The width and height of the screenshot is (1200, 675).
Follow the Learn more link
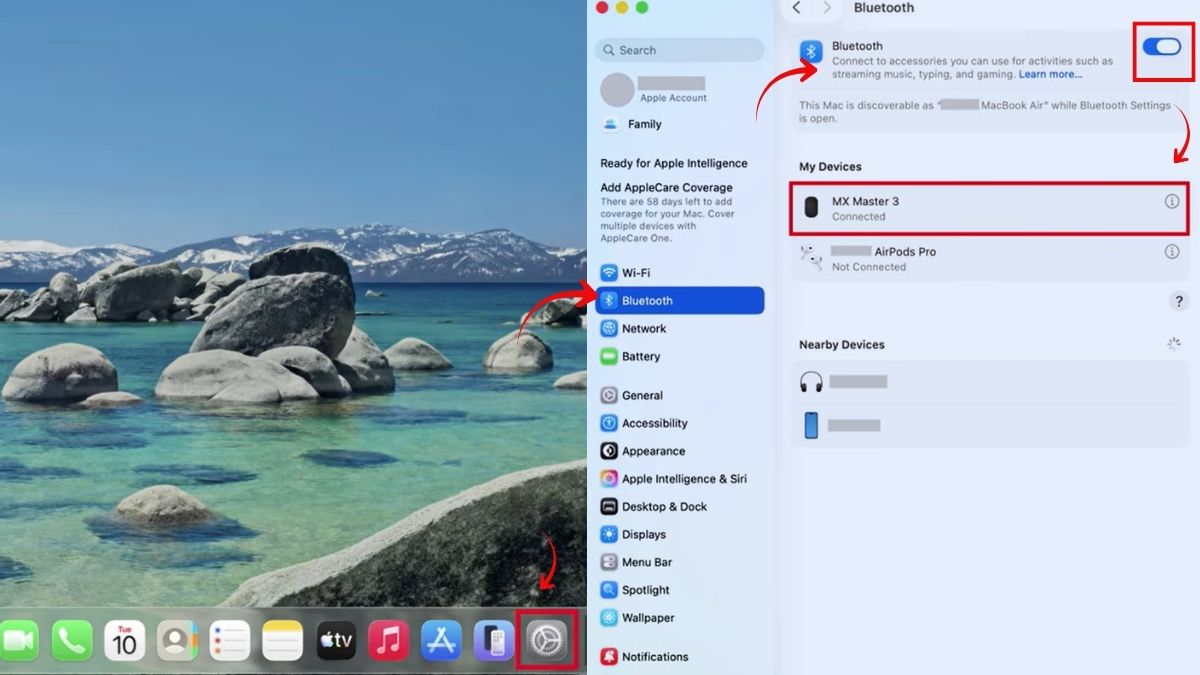pos(1050,74)
